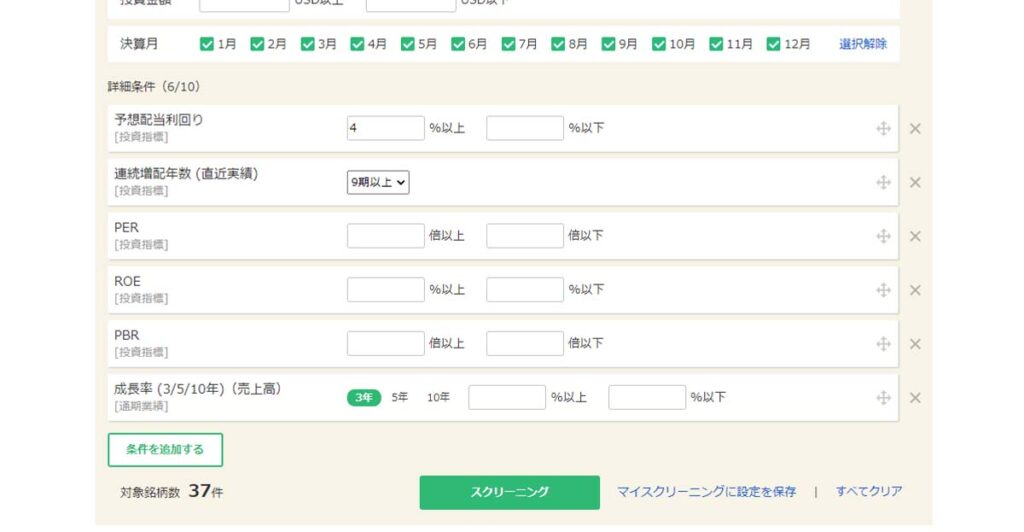Click the move handle on 予想配当利回り row
The height and width of the screenshot is (532, 1024).
tap(883, 129)
